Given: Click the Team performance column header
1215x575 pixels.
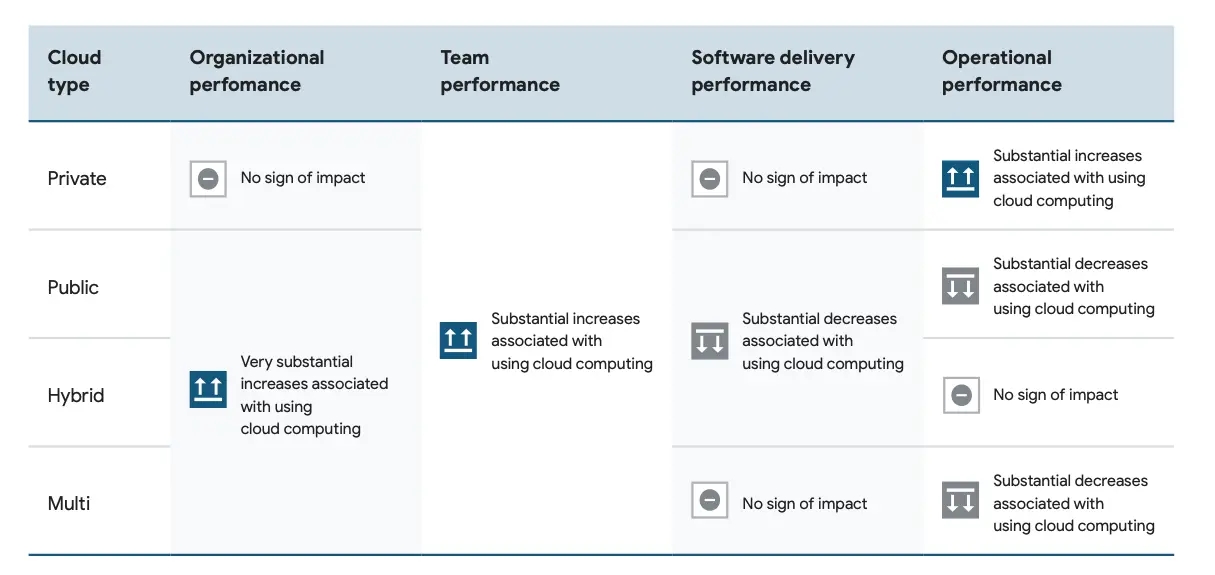Looking at the screenshot, I should click(500, 71).
